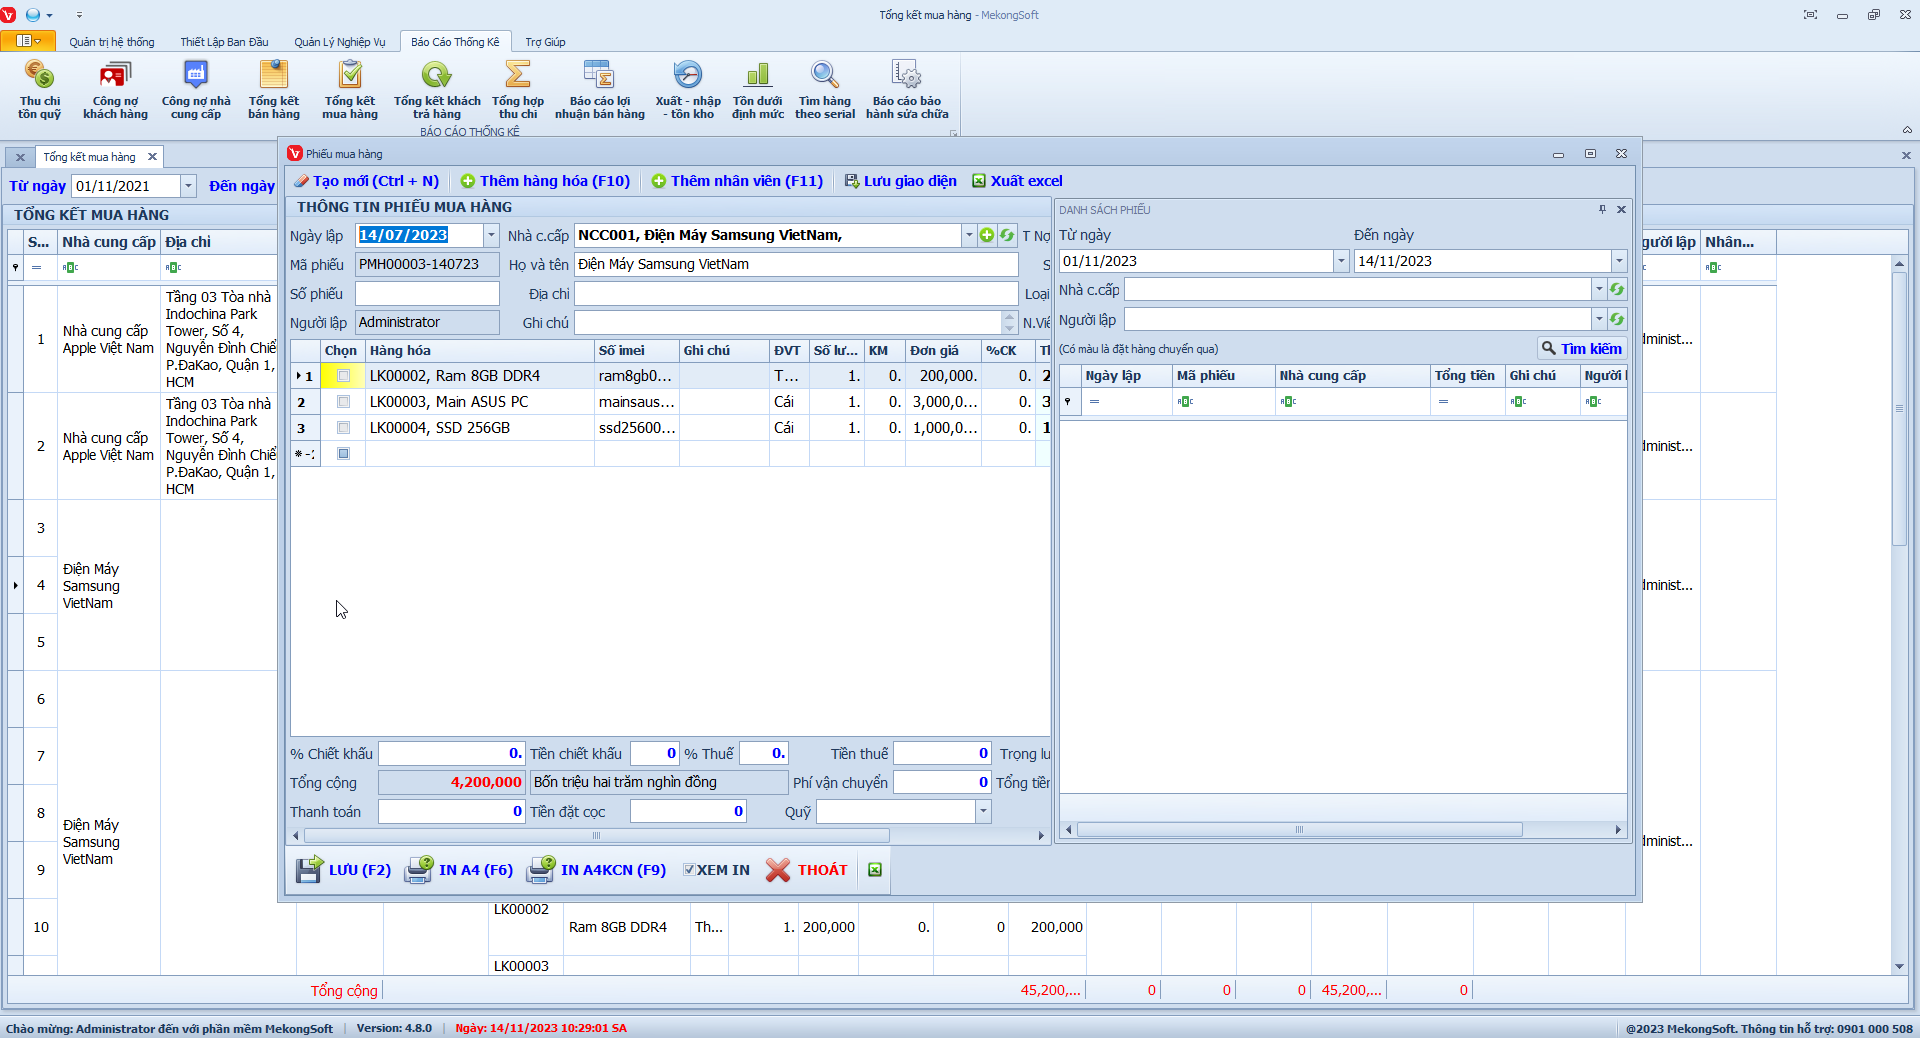Click the LƯU (F2) save button
This screenshot has height=1038, width=1920.
(344, 870)
